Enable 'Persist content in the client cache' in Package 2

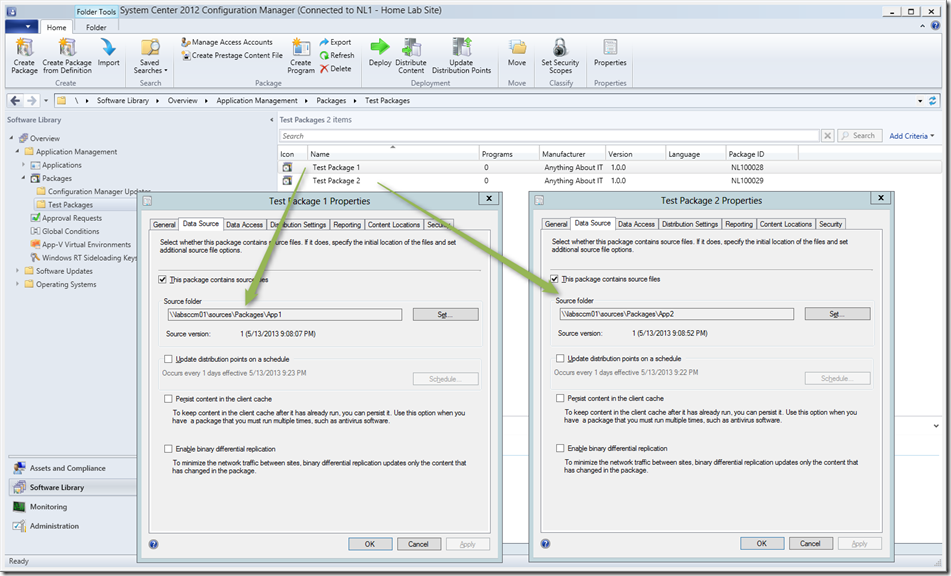click(560, 398)
